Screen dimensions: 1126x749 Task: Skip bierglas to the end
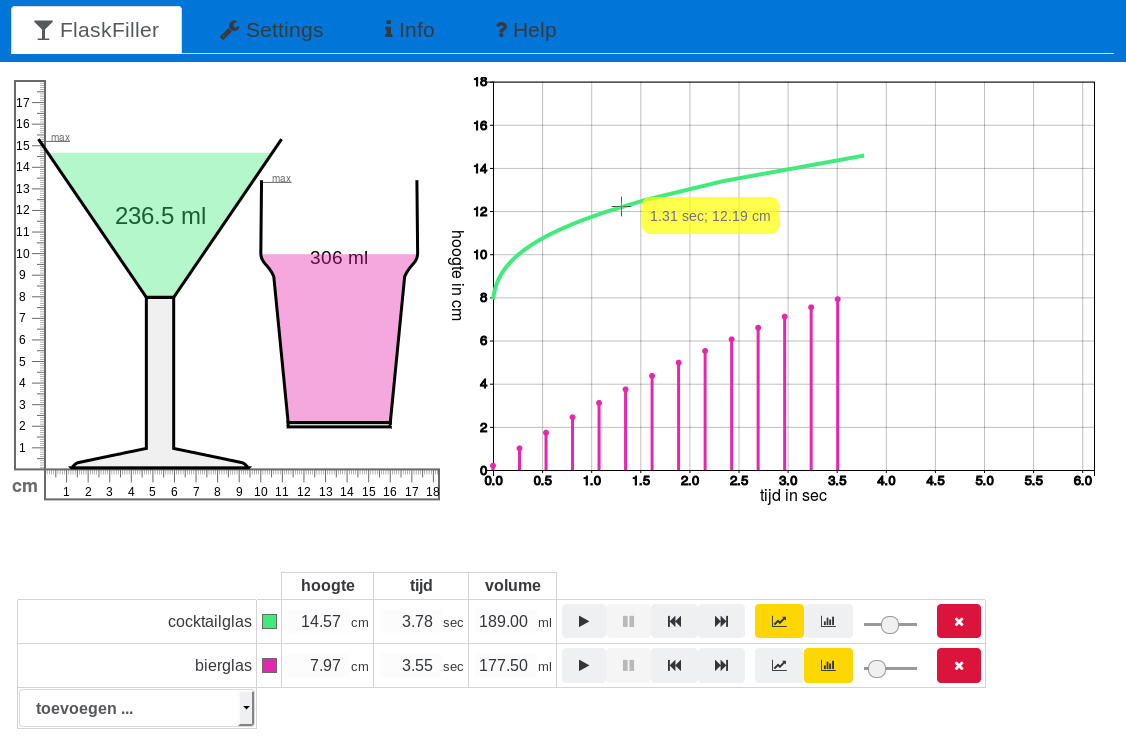tap(721, 665)
